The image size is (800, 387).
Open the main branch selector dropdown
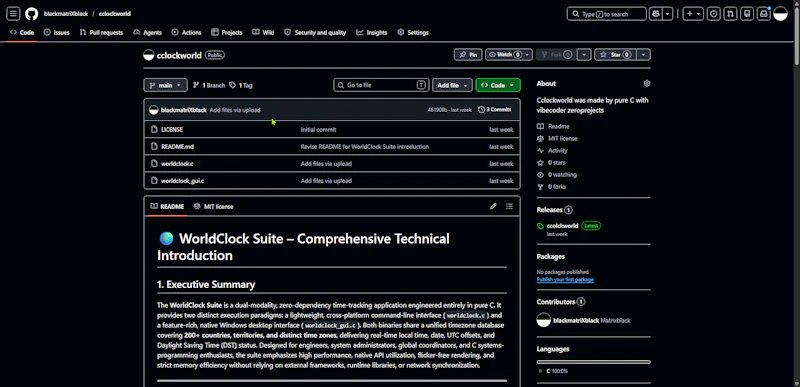[x=165, y=85]
